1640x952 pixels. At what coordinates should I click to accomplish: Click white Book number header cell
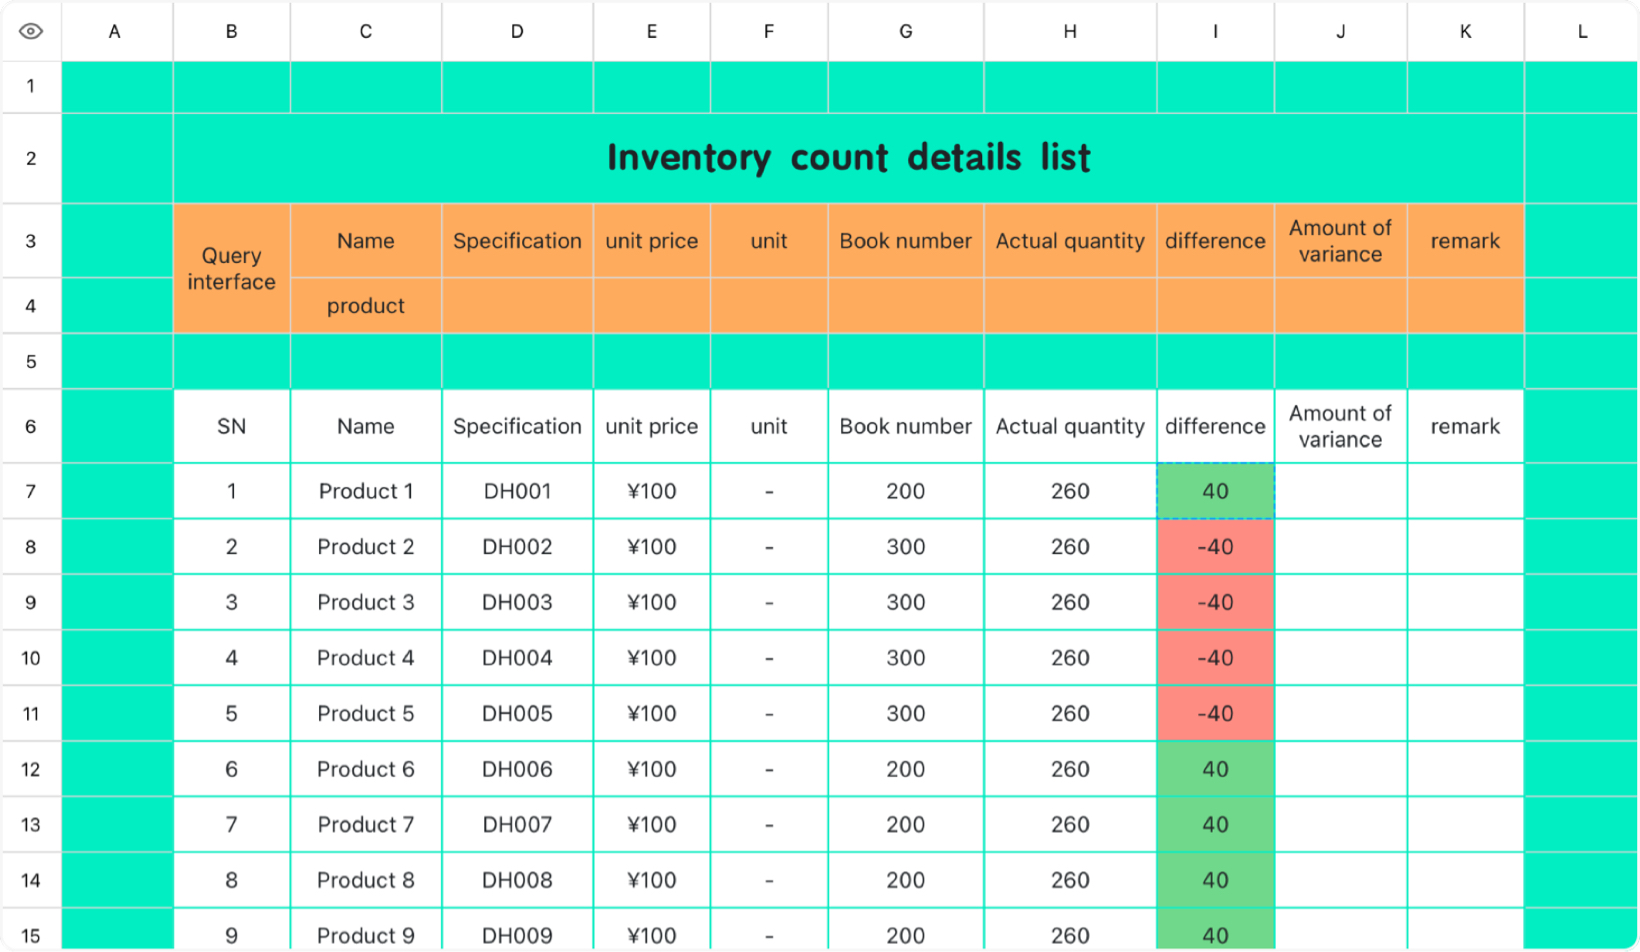906,426
